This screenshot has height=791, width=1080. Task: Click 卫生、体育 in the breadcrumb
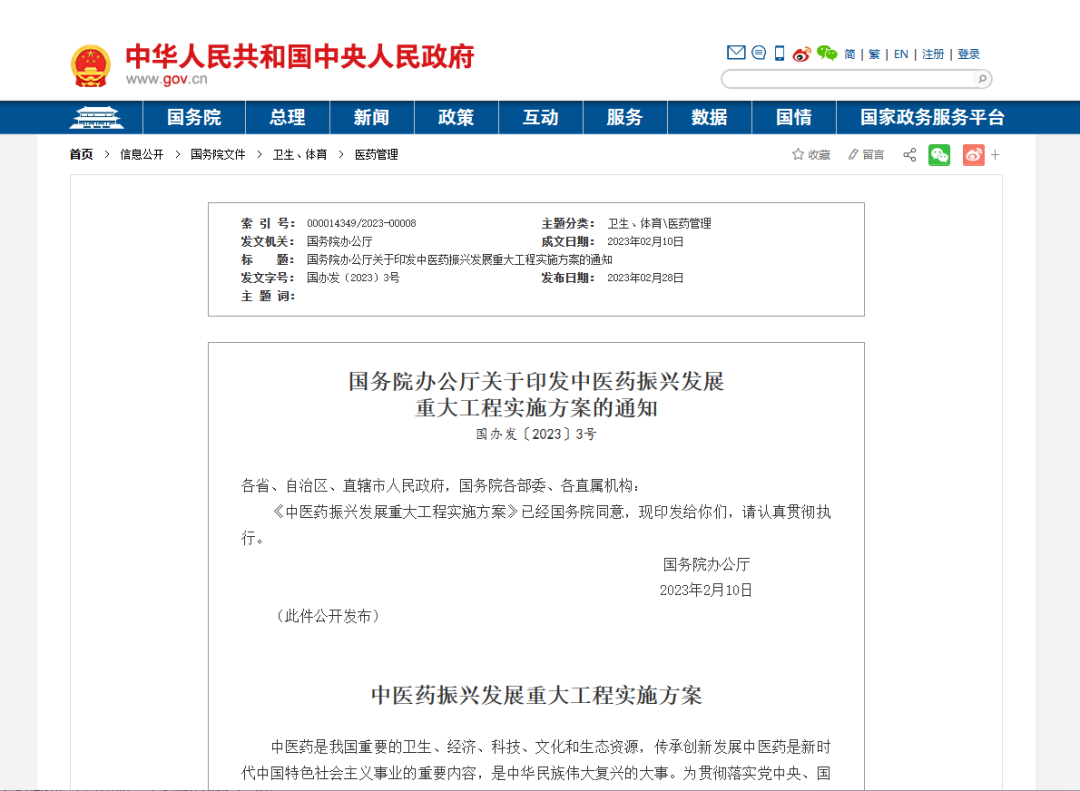(x=300, y=154)
